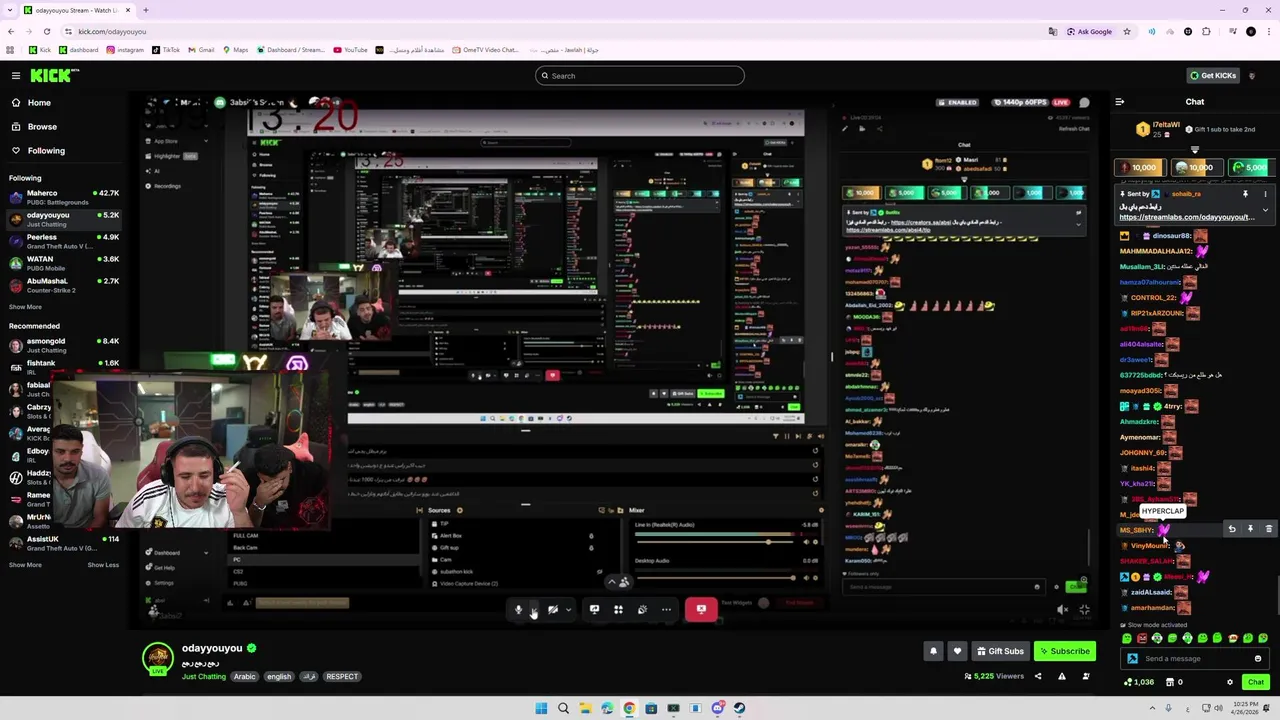1280x720 pixels.
Task: Open Steam from the taskbar
Action: click(x=739, y=708)
